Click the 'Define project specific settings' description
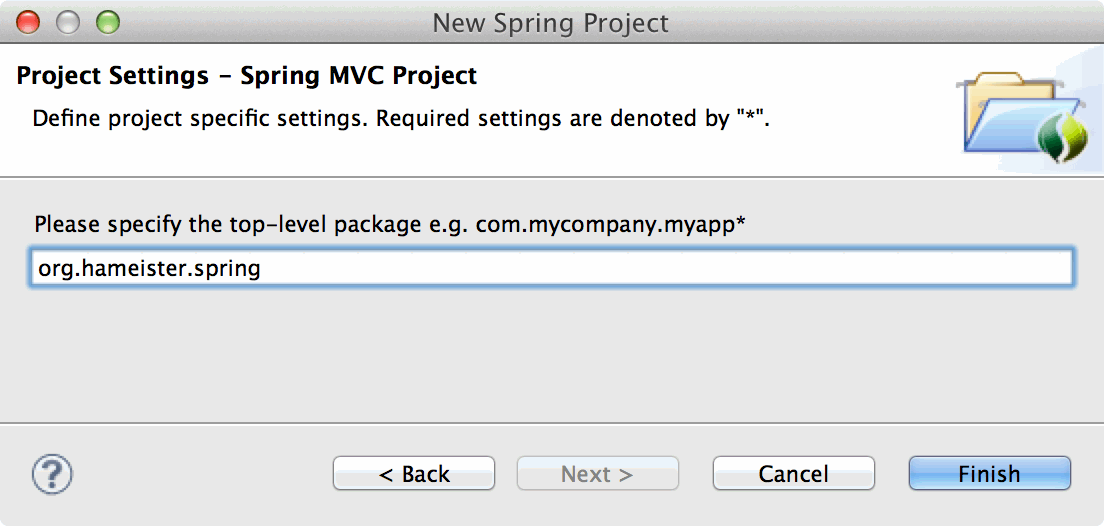The width and height of the screenshot is (1104, 526). 401,118
